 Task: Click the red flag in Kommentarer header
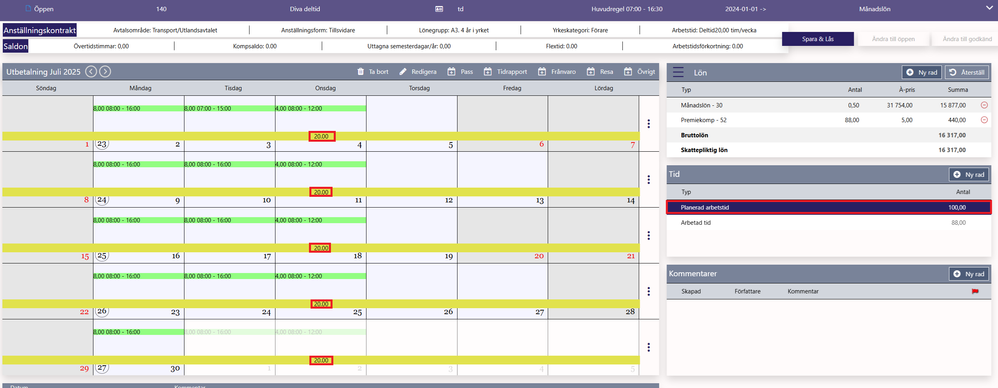pyautogui.click(x=974, y=291)
